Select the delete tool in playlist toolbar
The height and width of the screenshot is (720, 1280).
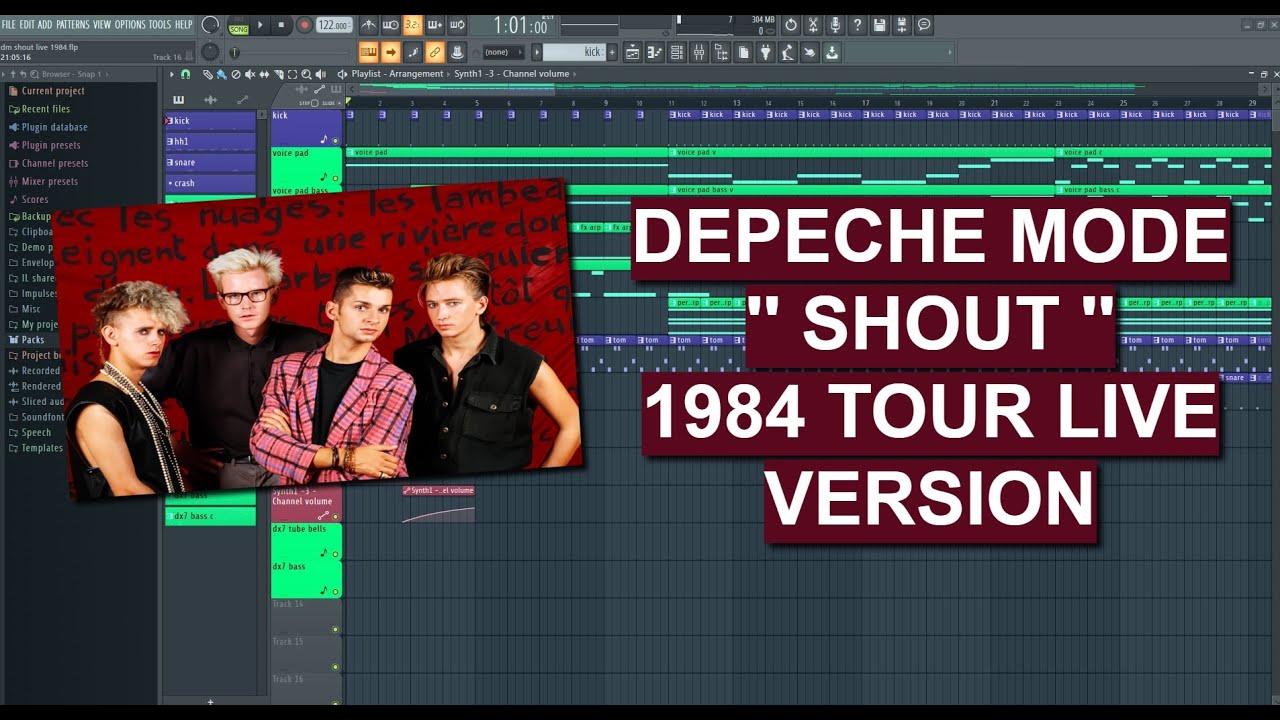point(235,74)
